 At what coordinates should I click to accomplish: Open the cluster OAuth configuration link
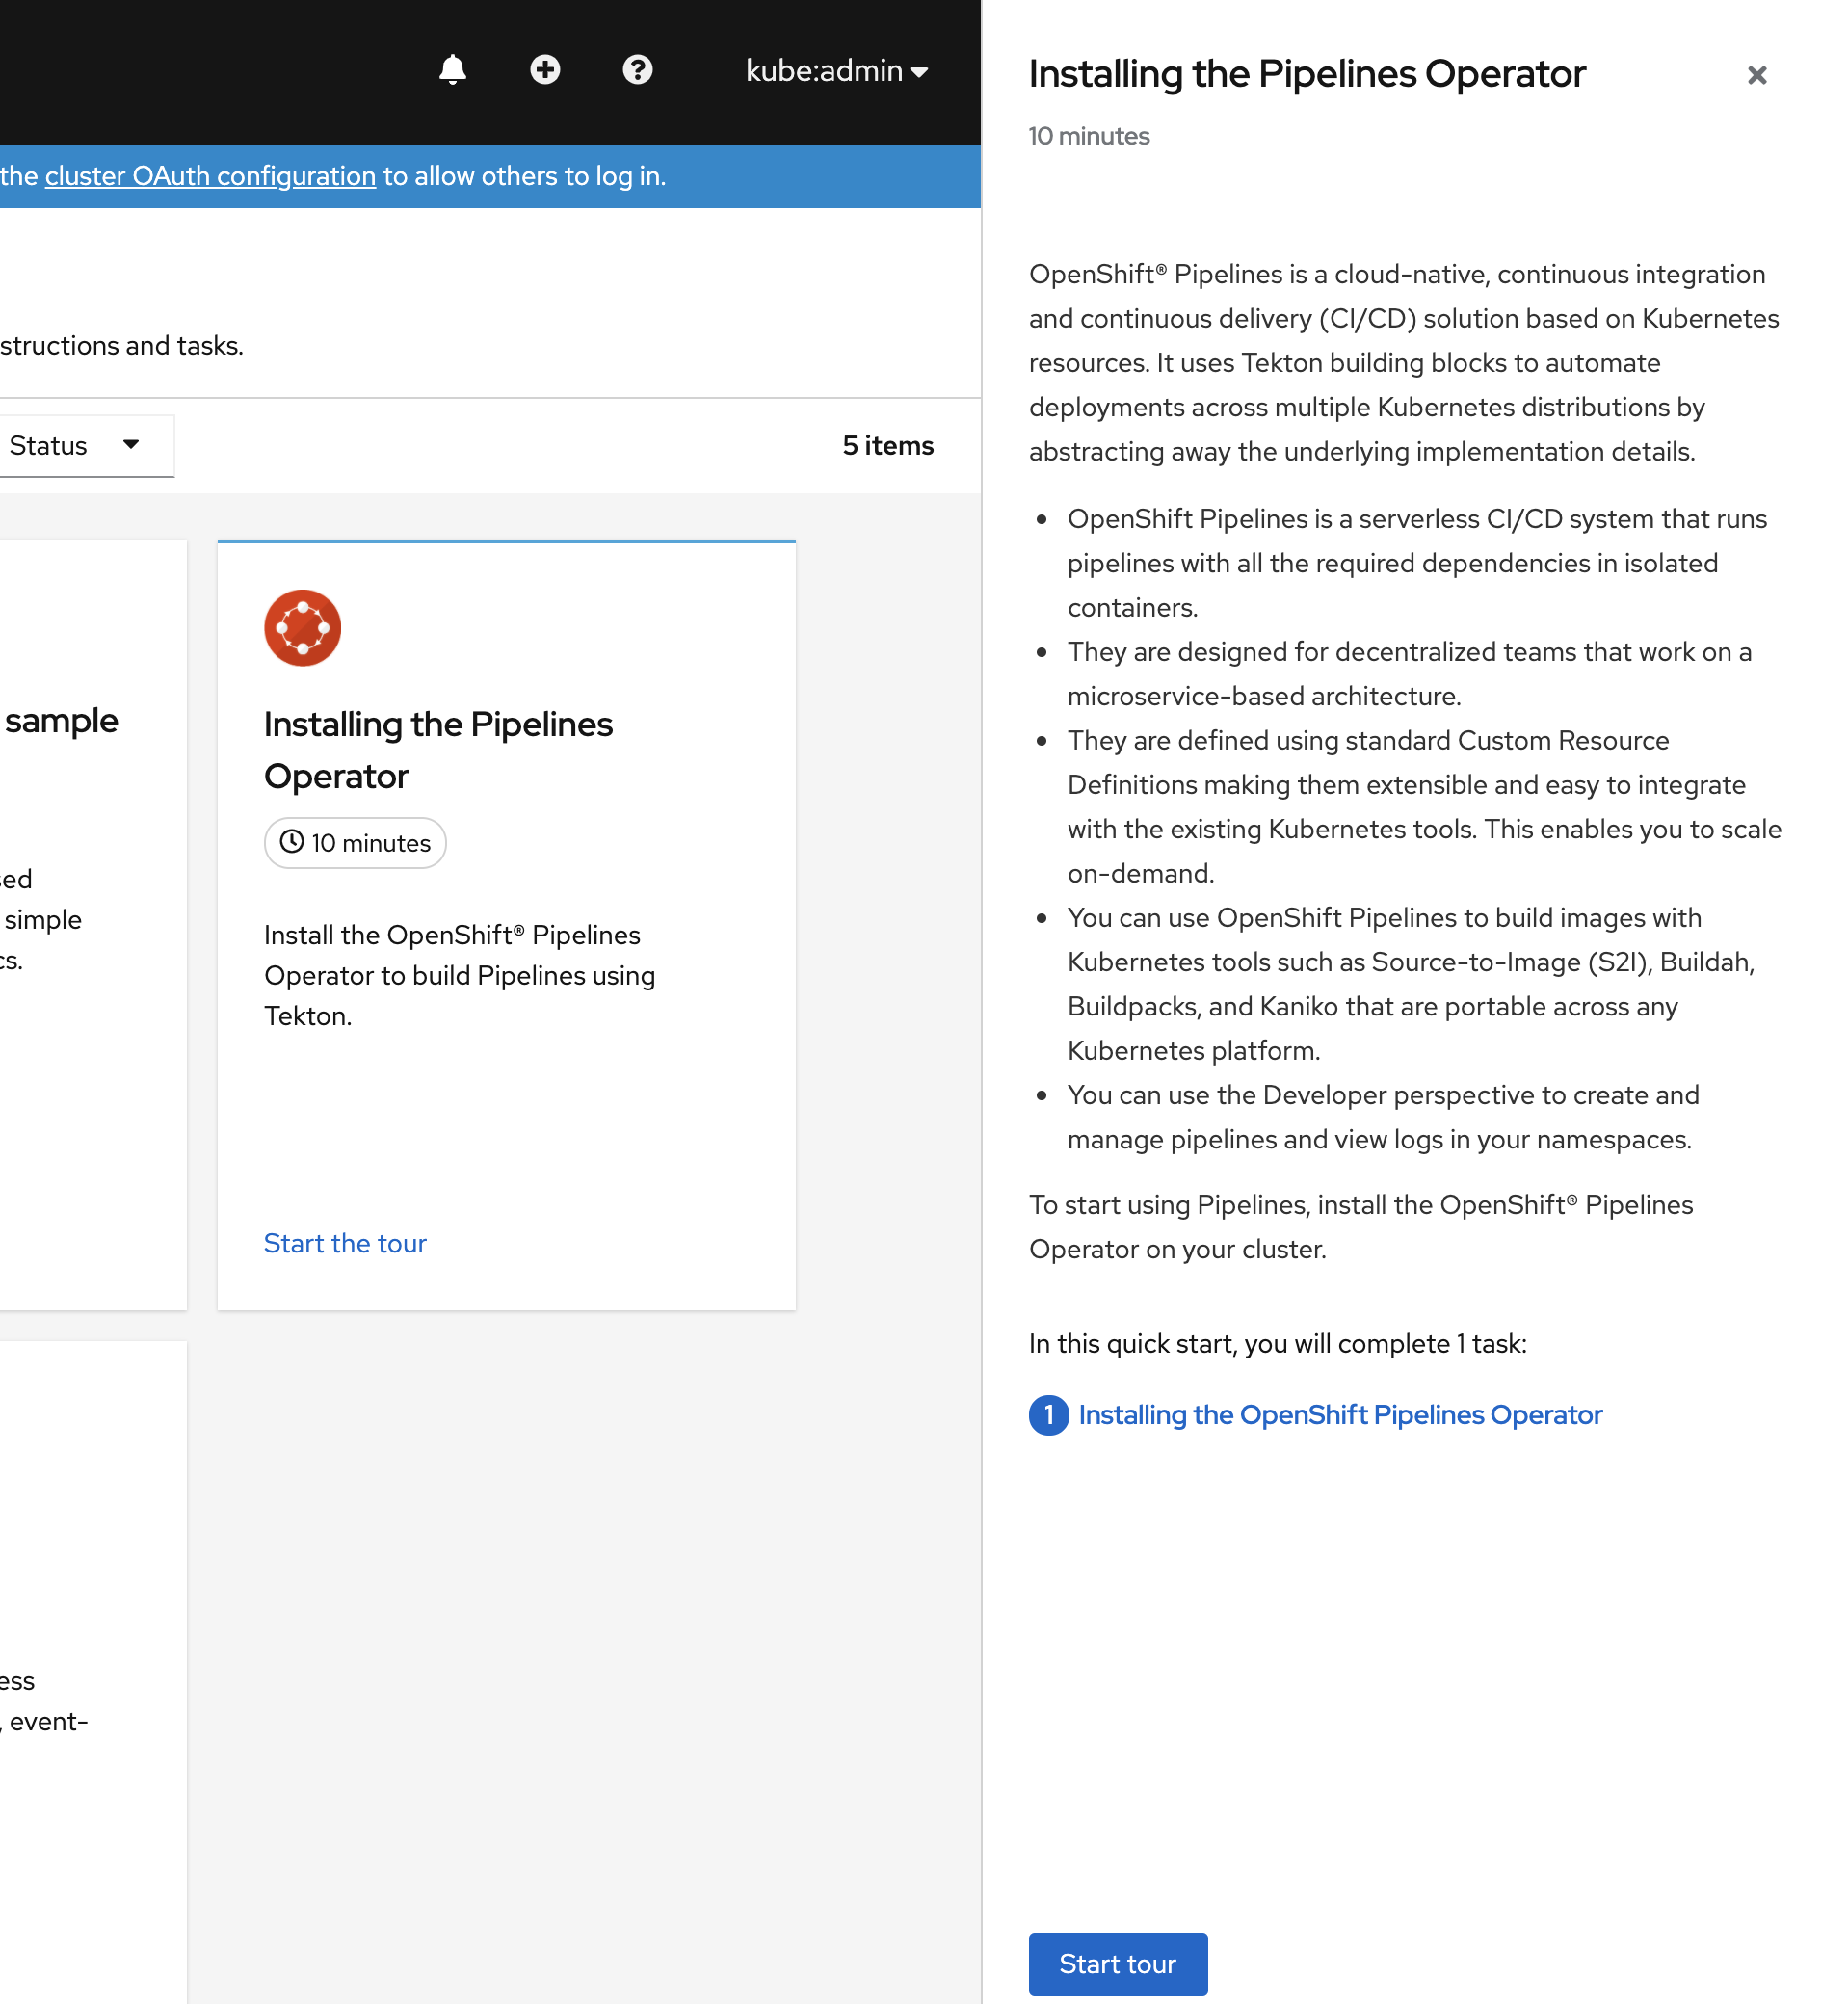click(x=210, y=176)
